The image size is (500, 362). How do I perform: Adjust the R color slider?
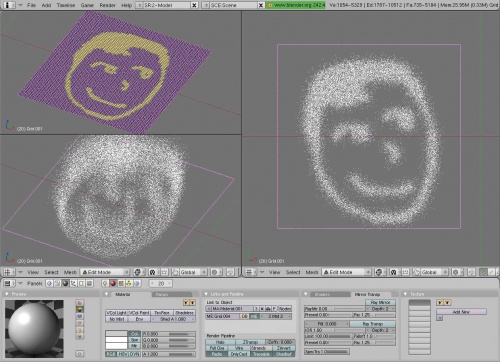[169, 334]
